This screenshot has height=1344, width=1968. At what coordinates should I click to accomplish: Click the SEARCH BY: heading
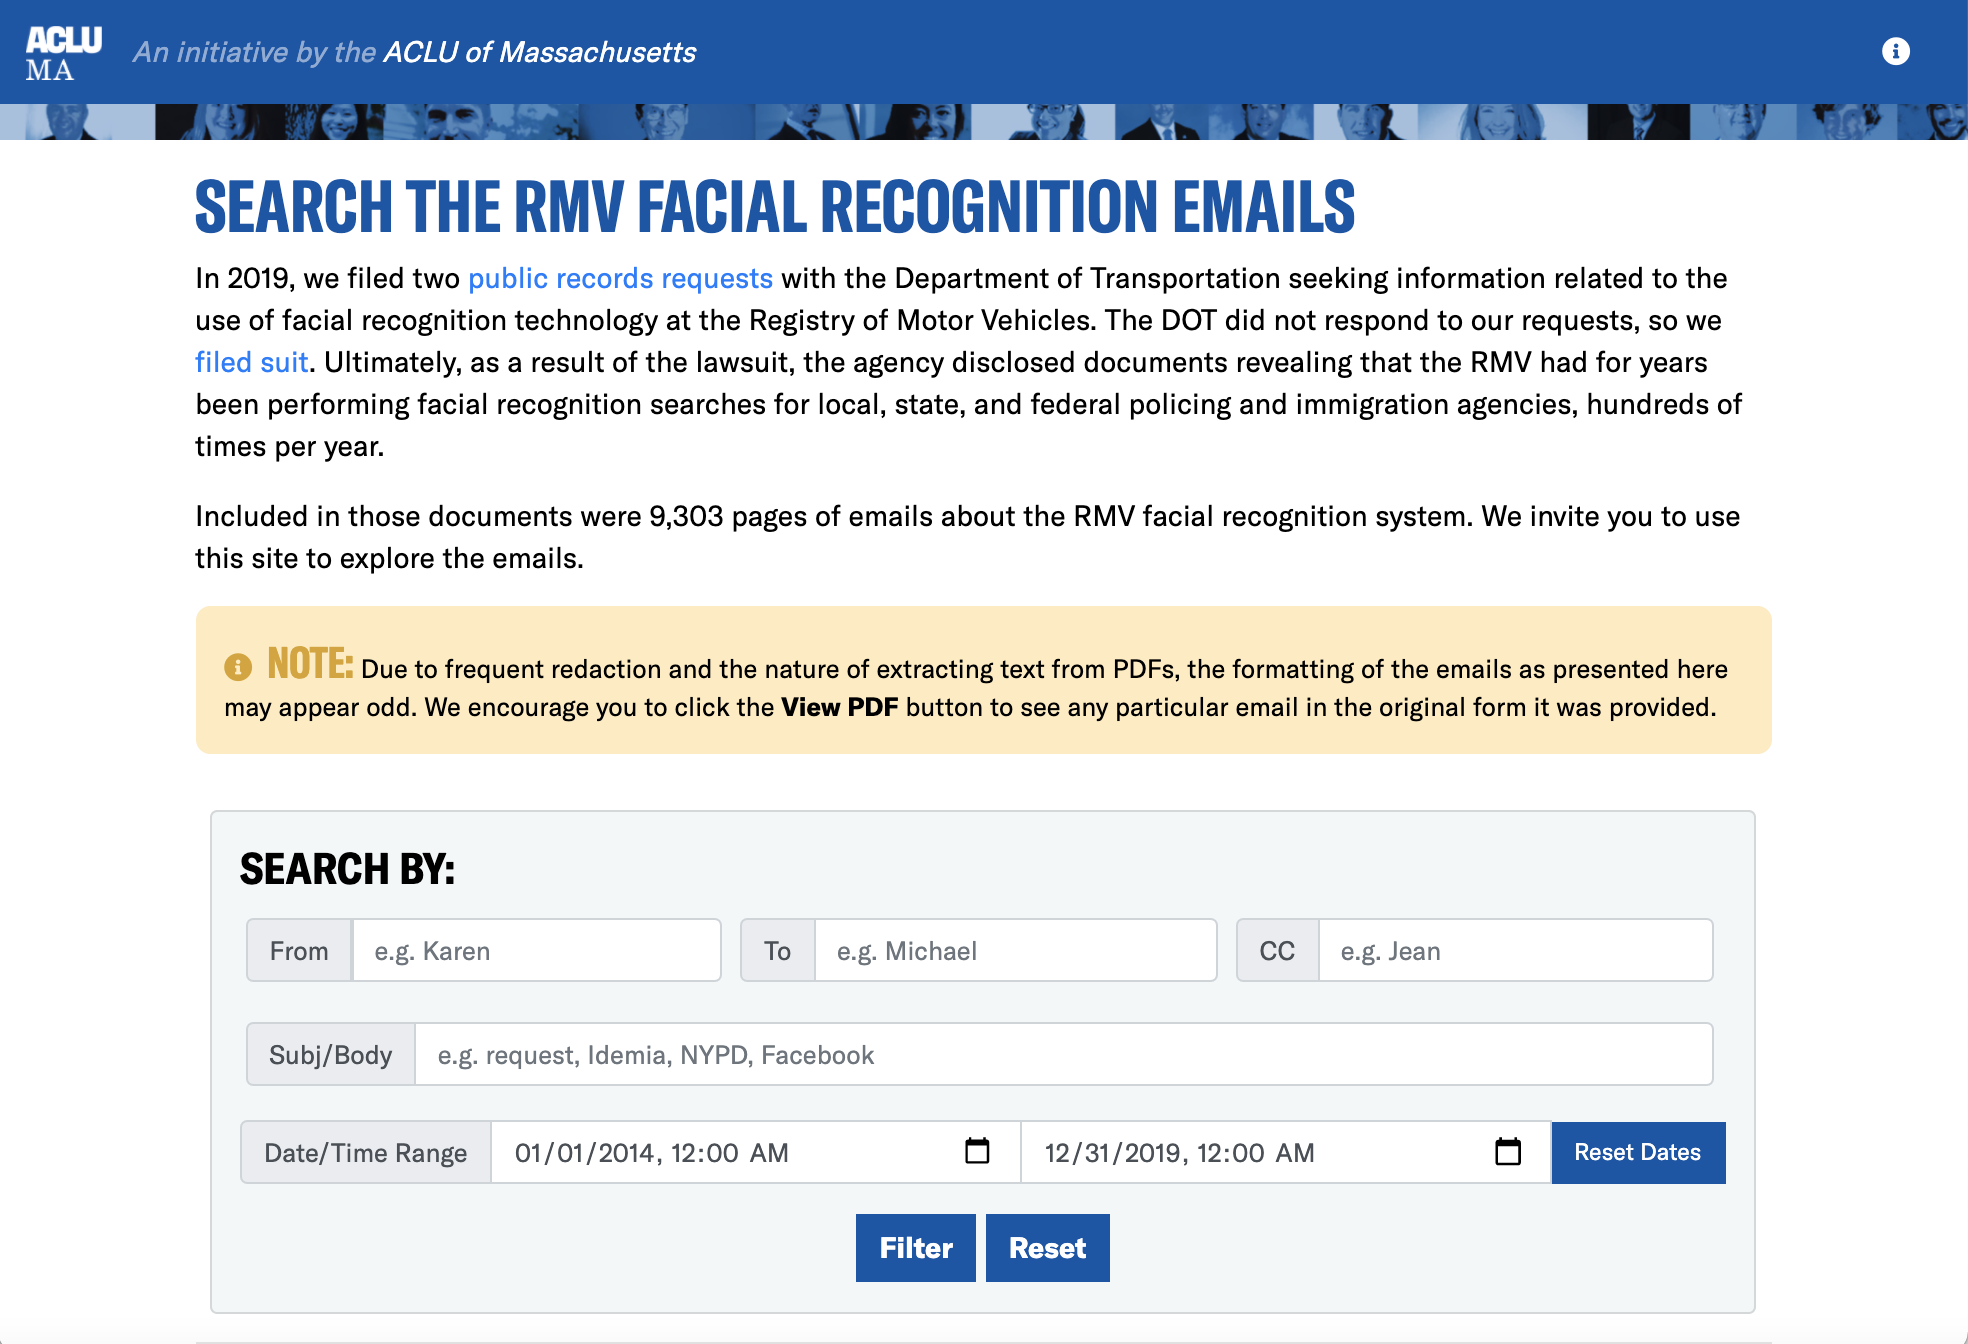tap(347, 869)
